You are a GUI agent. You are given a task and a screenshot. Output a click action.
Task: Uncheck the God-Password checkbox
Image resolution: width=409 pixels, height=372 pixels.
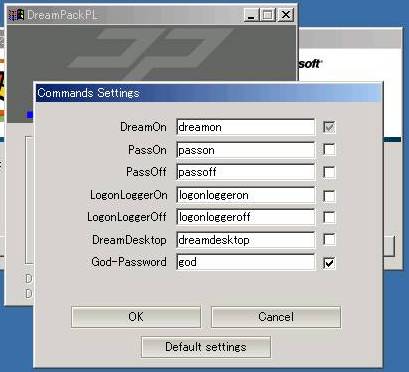tap(329, 263)
